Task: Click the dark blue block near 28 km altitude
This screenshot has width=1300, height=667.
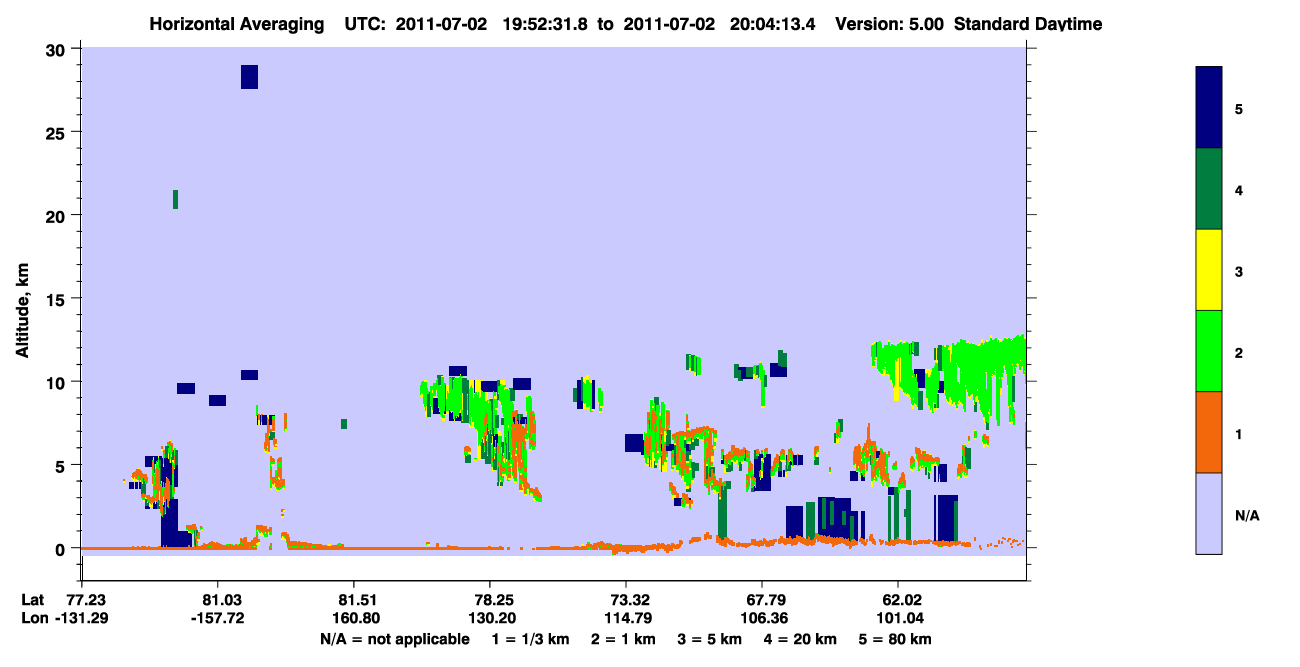Action: 249,77
